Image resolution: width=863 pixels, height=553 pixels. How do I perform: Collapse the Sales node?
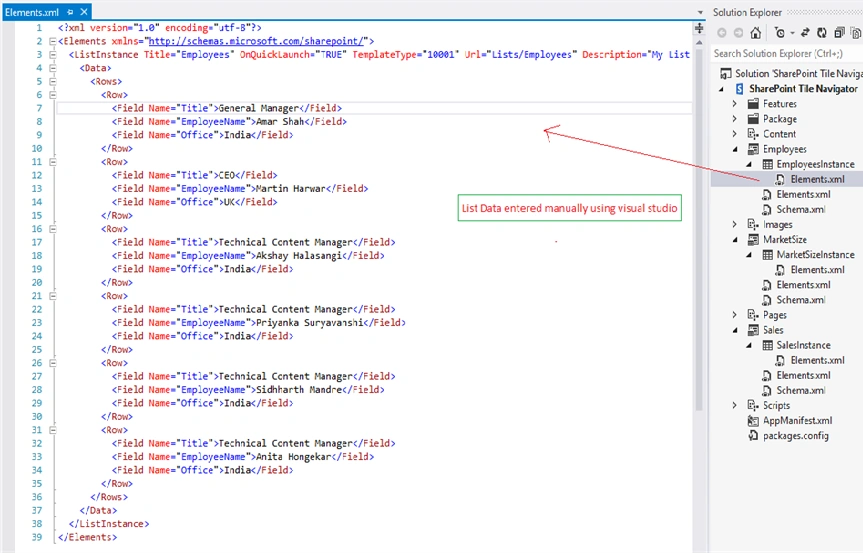coord(735,330)
